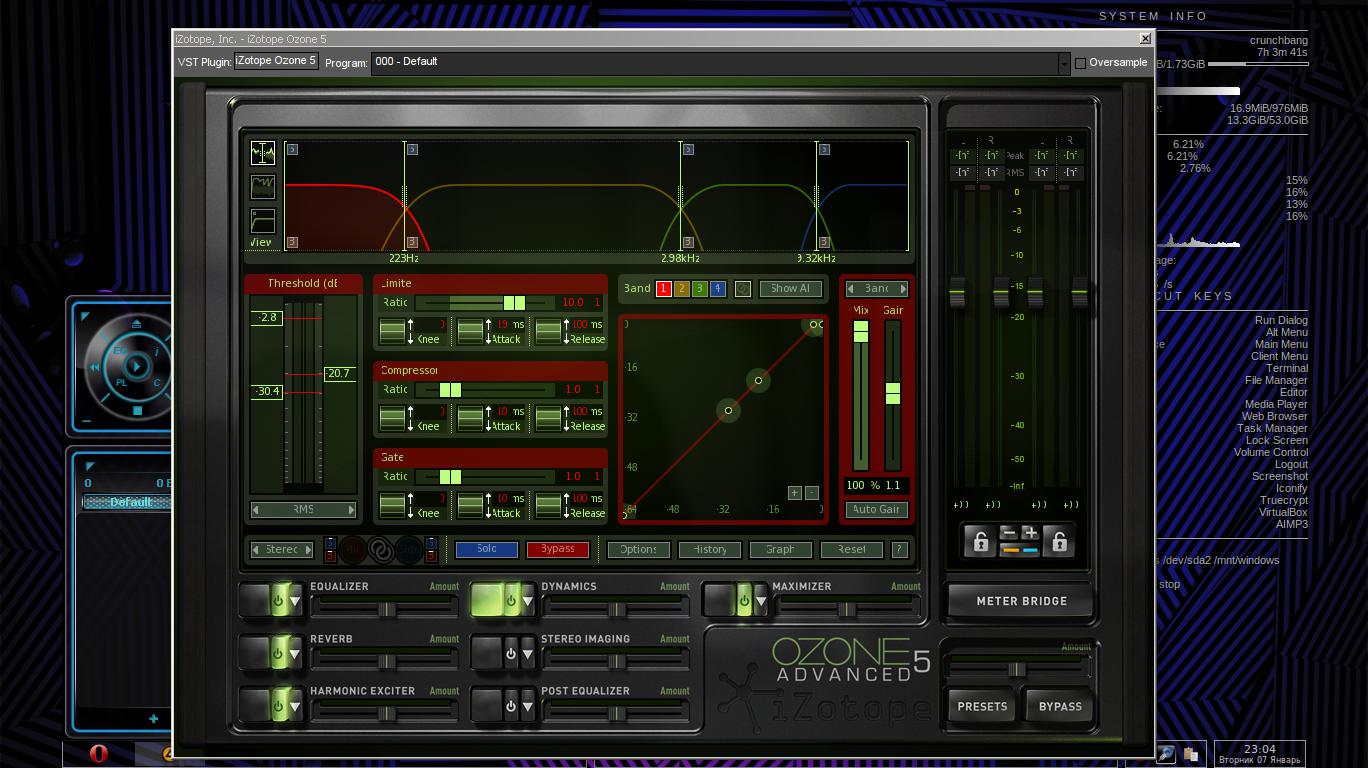Select the detection filter view icon
The height and width of the screenshot is (768, 1368).
(263, 220)
